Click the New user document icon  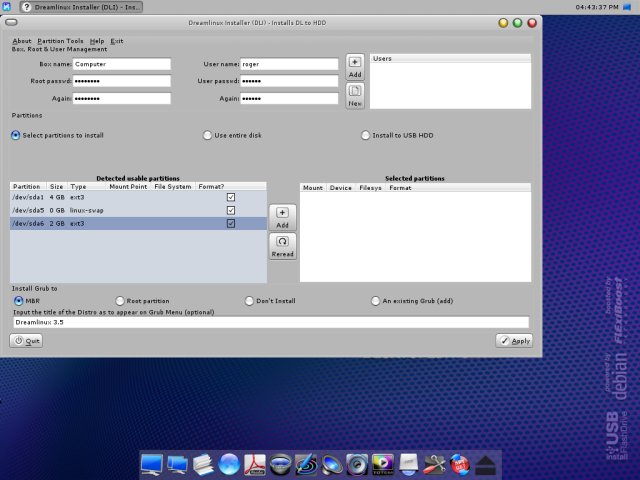[x=355, y=96]
